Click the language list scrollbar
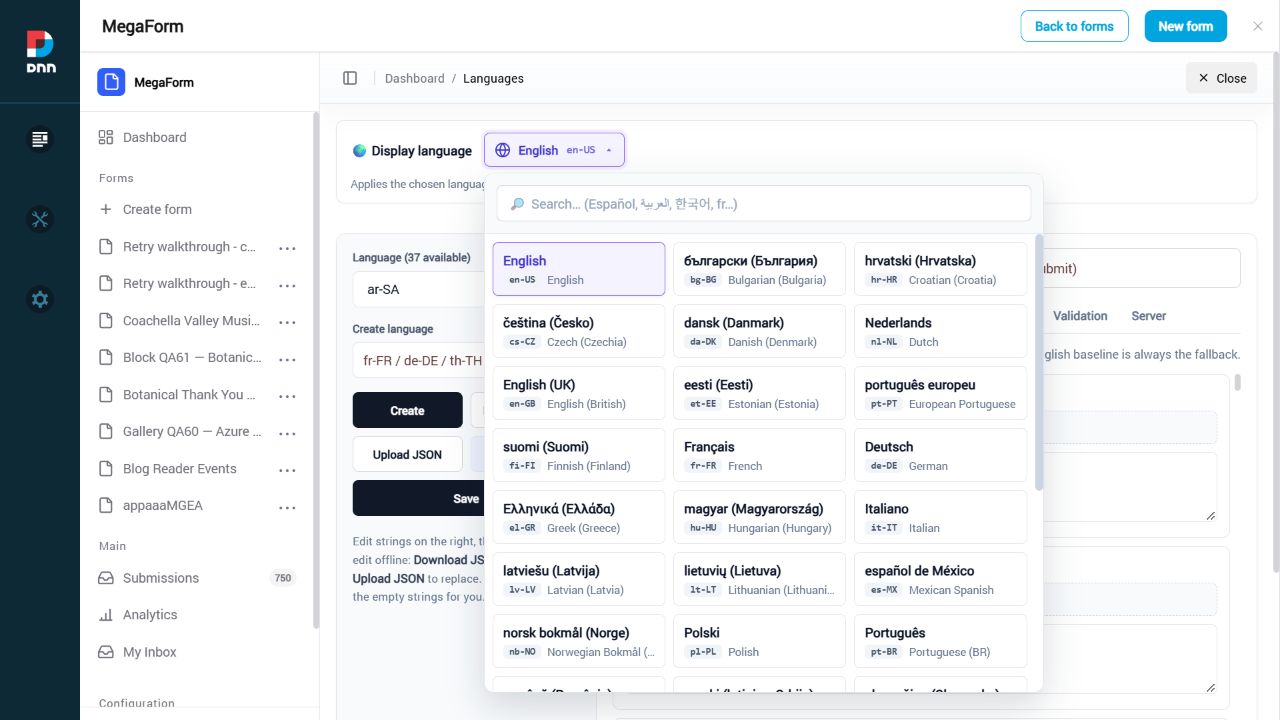Viewport: 1280px width, 720px height. coord(1038,362)
